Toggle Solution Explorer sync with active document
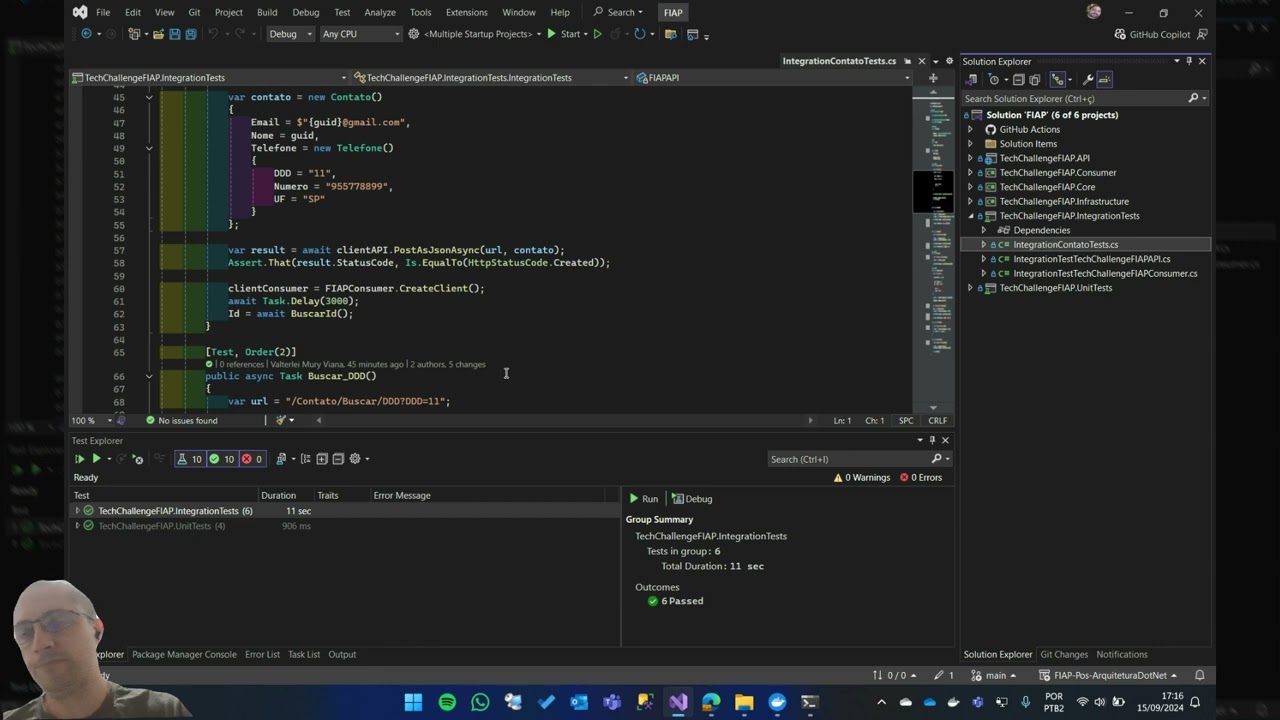Viewport: 1280px width, 720px height. [x=1057, y=80]
